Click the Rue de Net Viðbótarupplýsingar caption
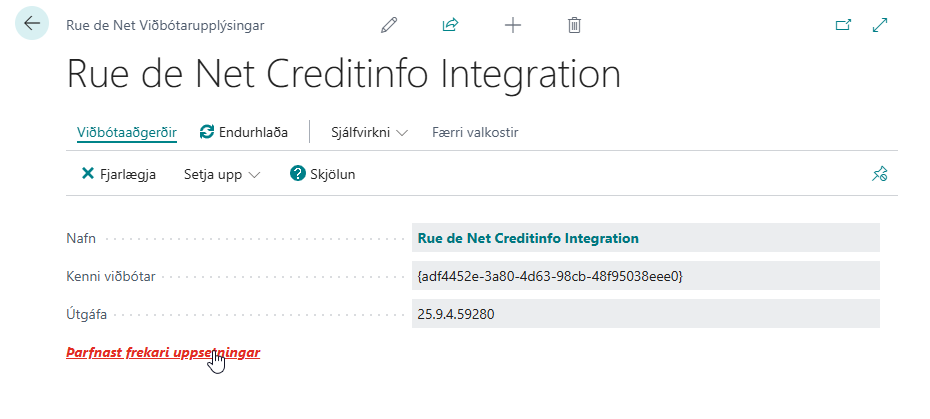Viewport: 930px width, 419px height. coord(165,25)
